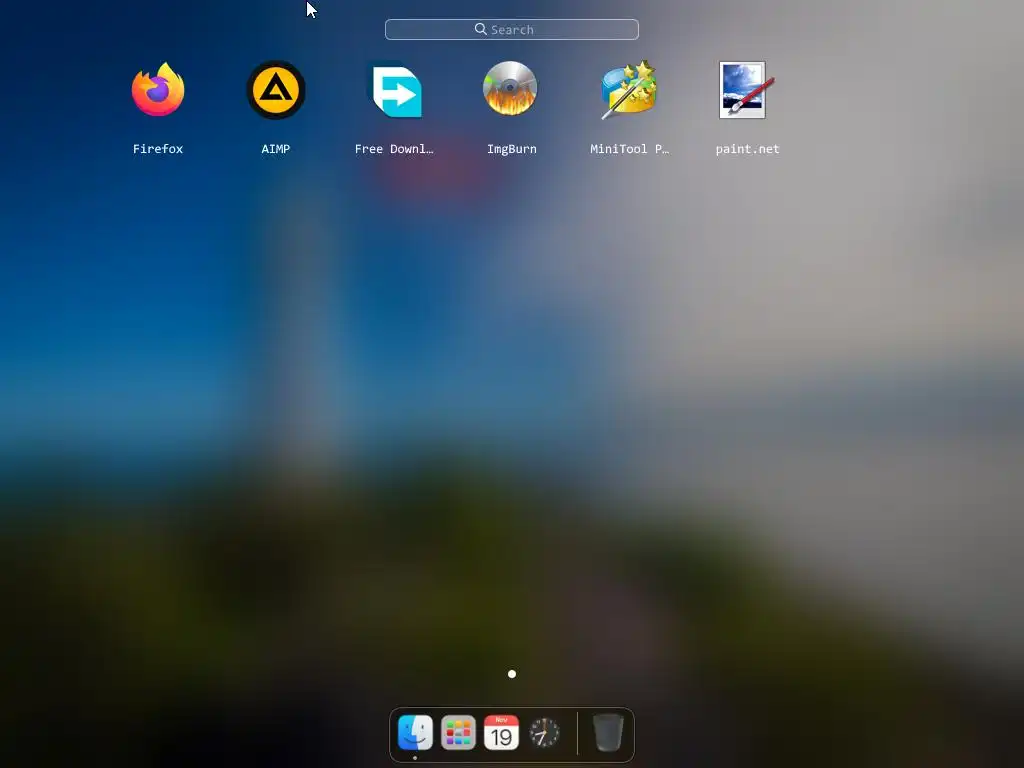Open the MiniTool Partition Wizard icon
Viewport: 1024px width, 768px height.
click(629, 89)
